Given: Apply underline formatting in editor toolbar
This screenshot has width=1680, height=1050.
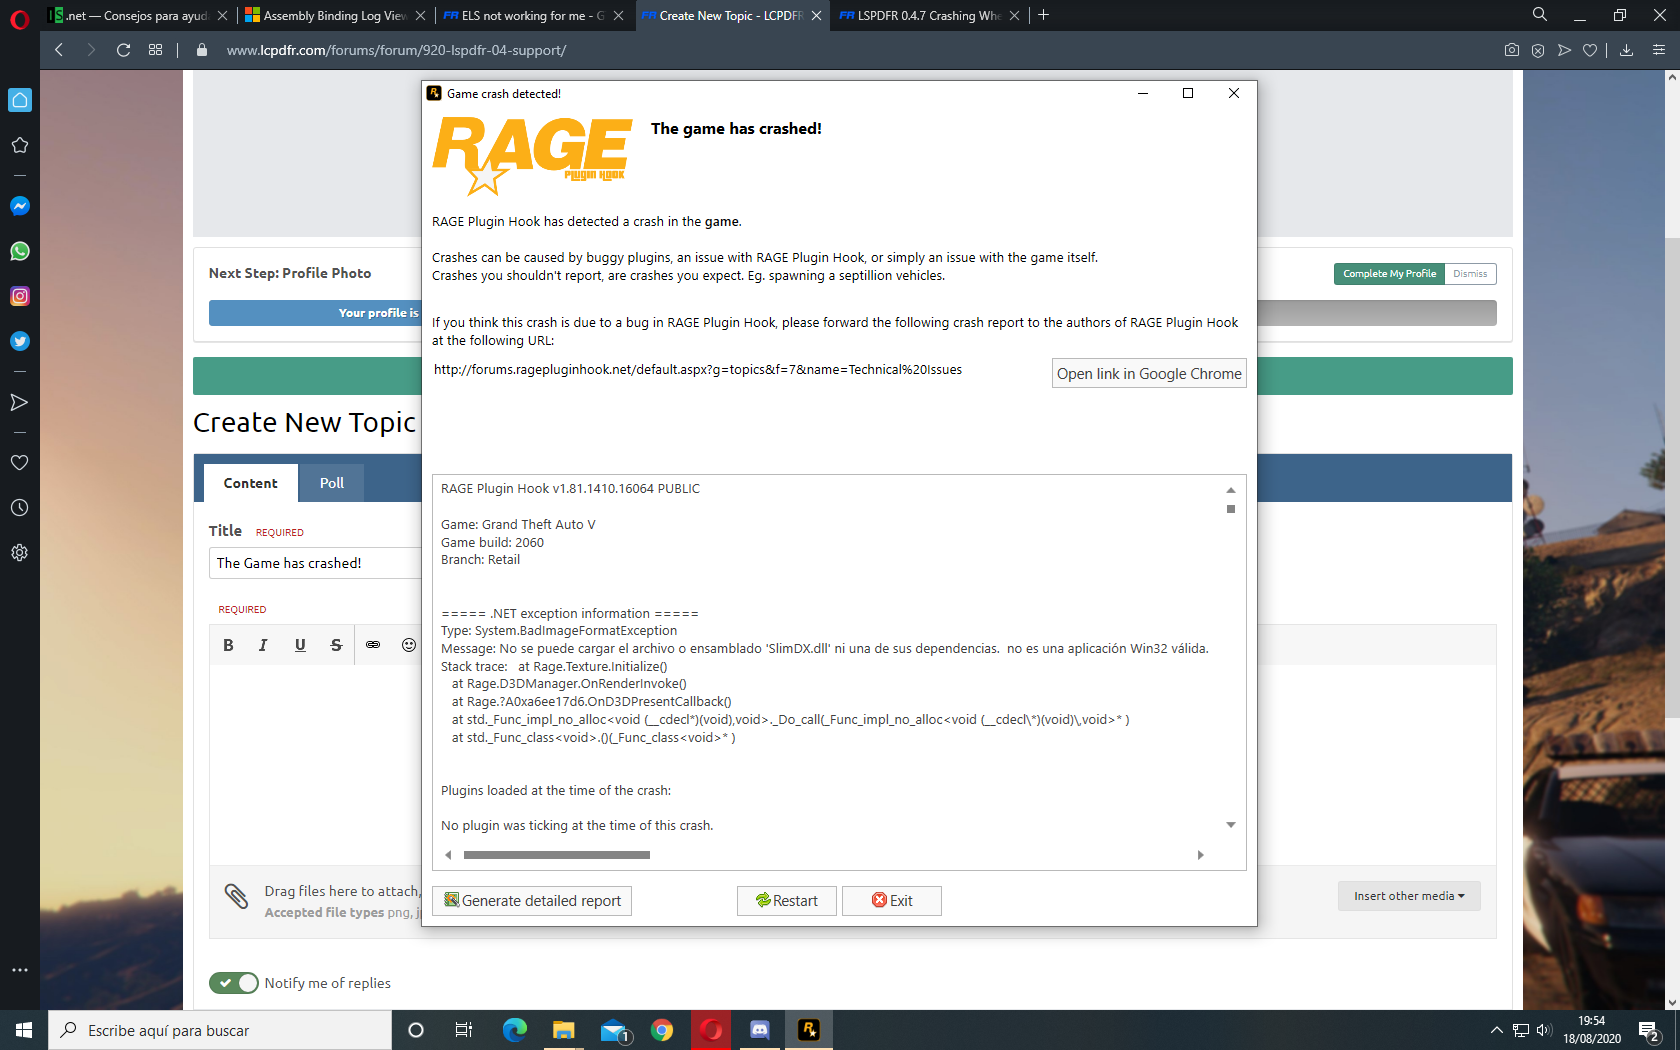Looking at the screenshot, I should tap(300, 645).
